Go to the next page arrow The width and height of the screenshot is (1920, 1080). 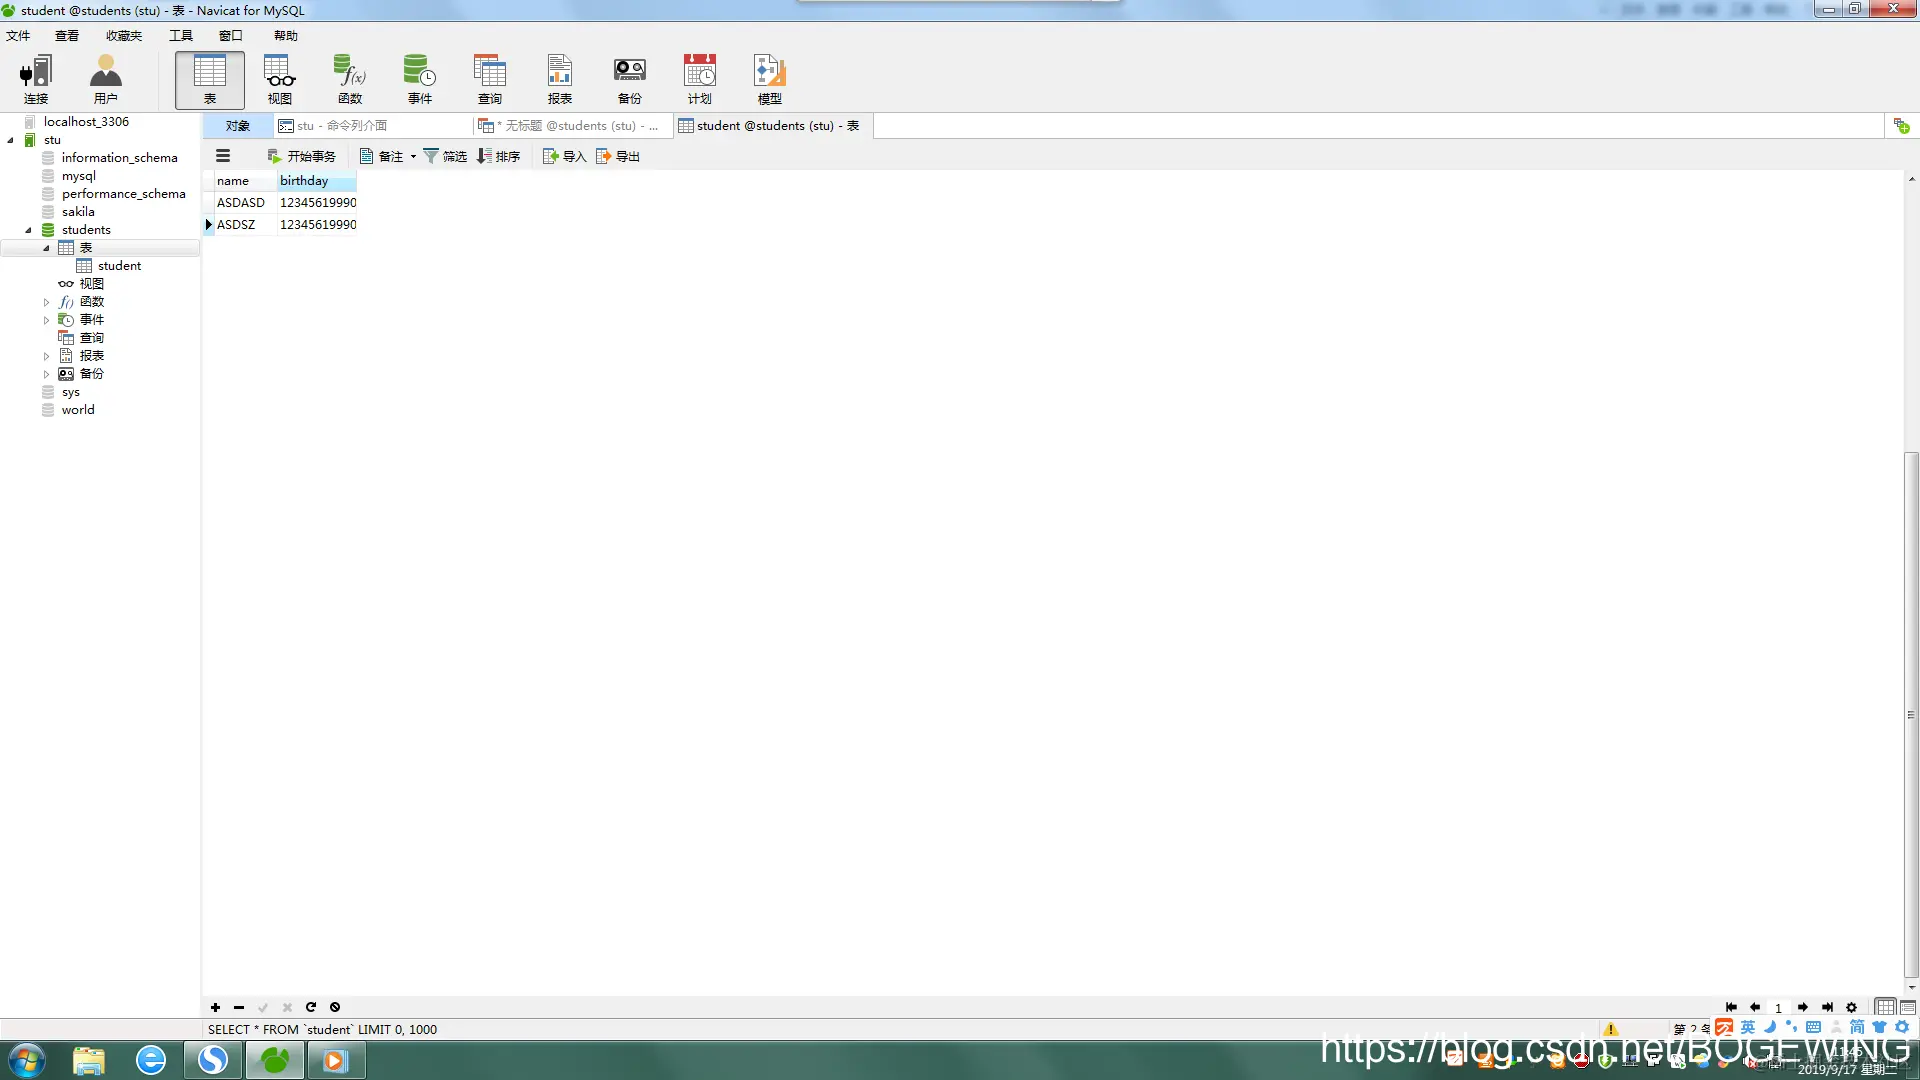(1802, 1007)
